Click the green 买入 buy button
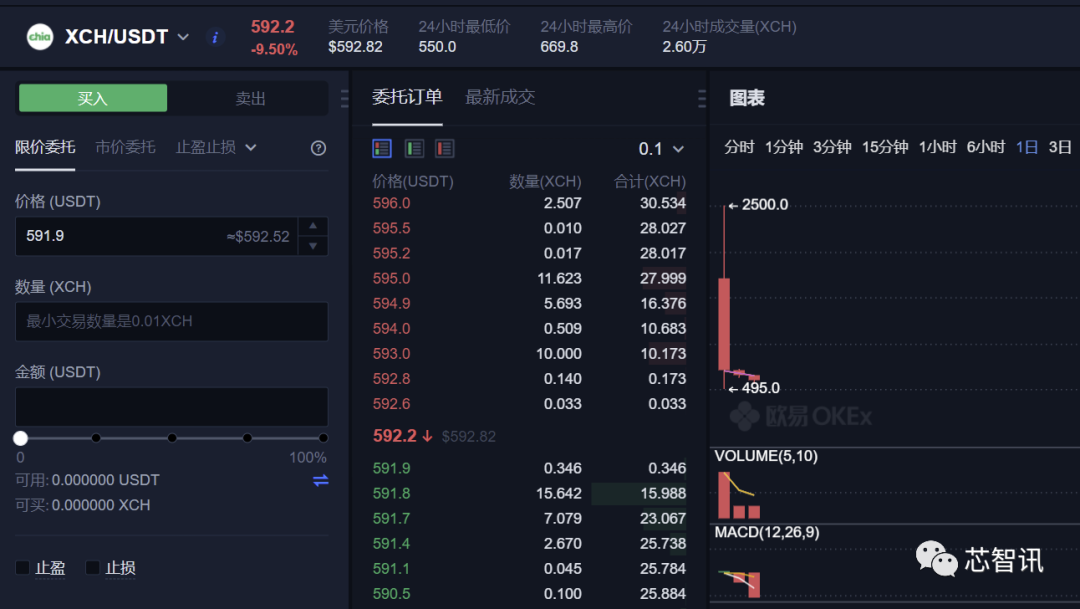 (92, 97)
